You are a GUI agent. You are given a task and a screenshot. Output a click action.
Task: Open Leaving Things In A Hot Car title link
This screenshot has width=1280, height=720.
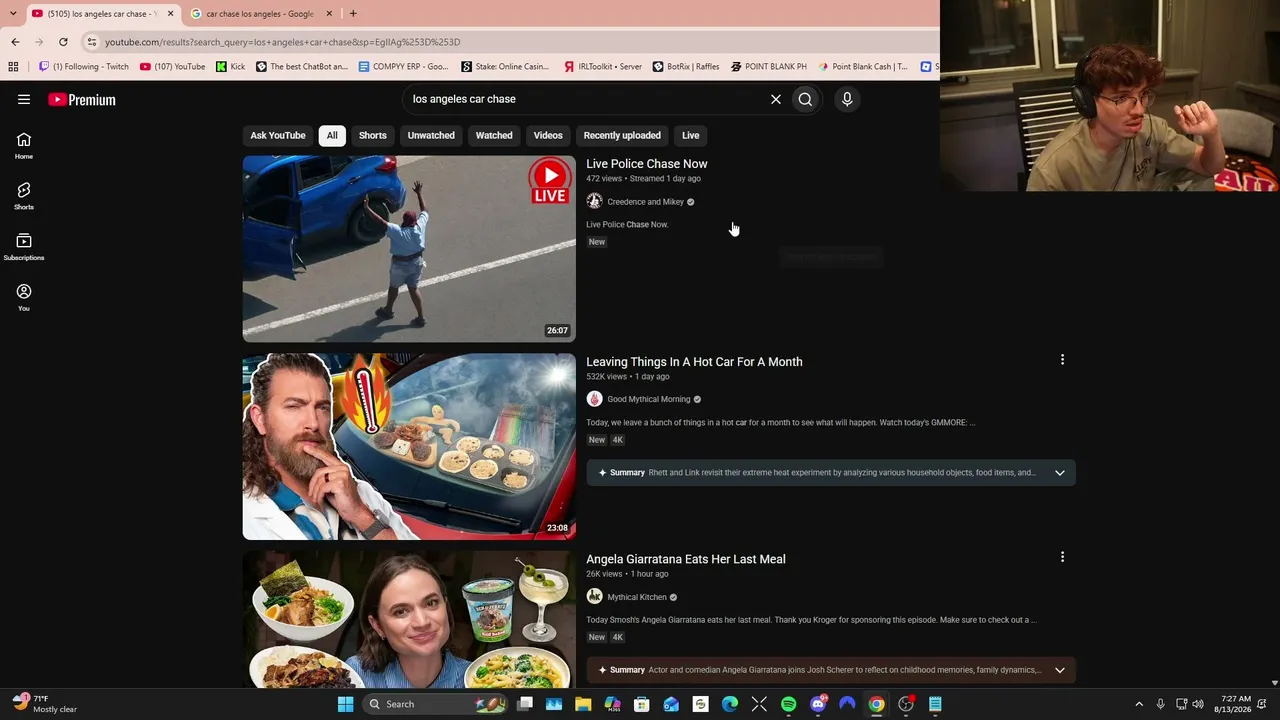pyautogui.click(x=694, y=362)
